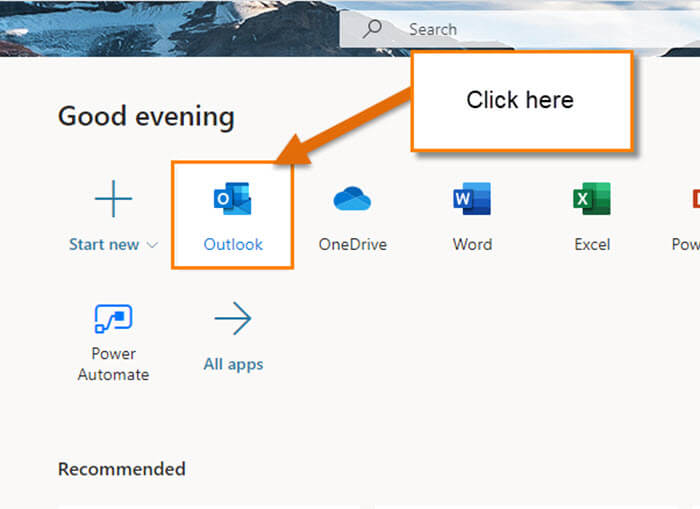Click the Start new plus icon

[x=113, y=199]
